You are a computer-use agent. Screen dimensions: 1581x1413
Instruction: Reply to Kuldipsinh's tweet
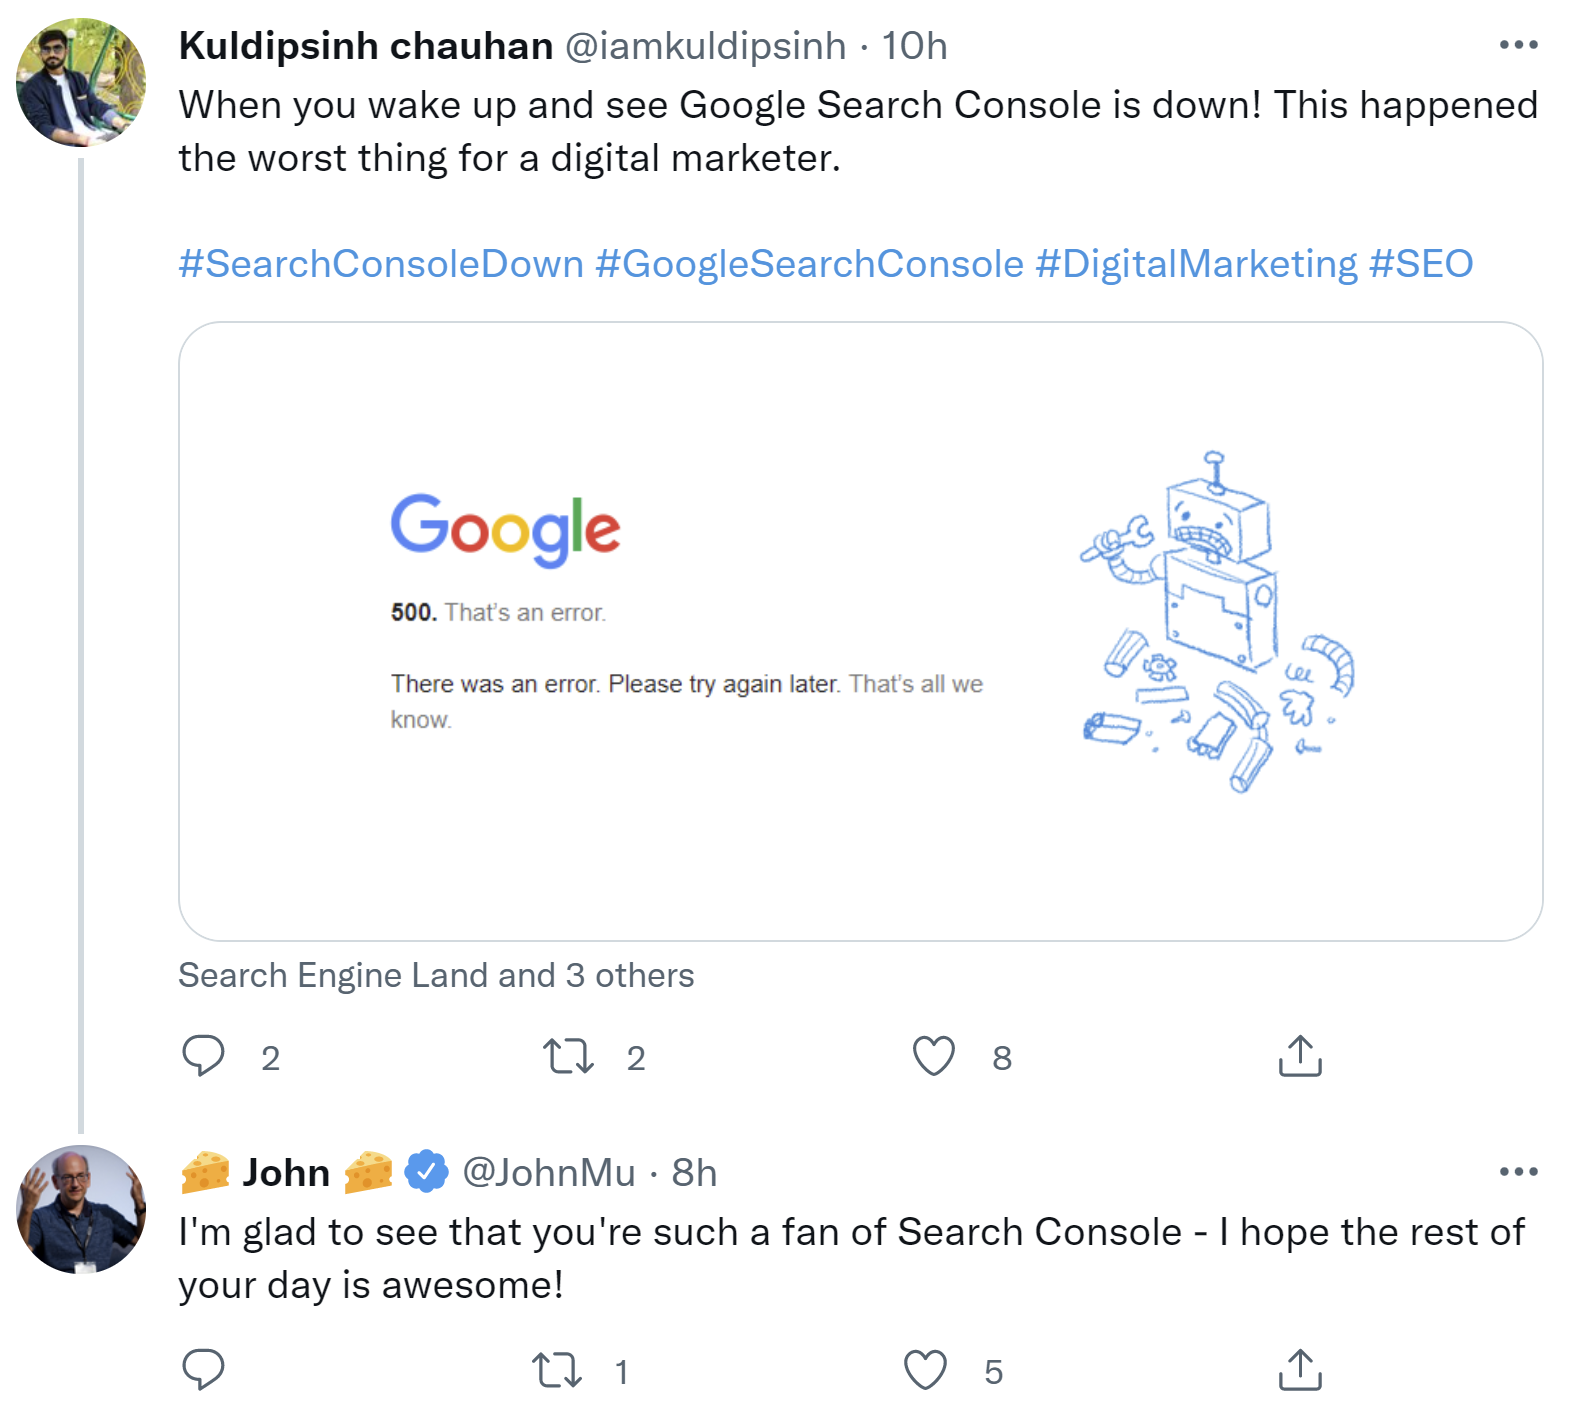point(204,1055)
